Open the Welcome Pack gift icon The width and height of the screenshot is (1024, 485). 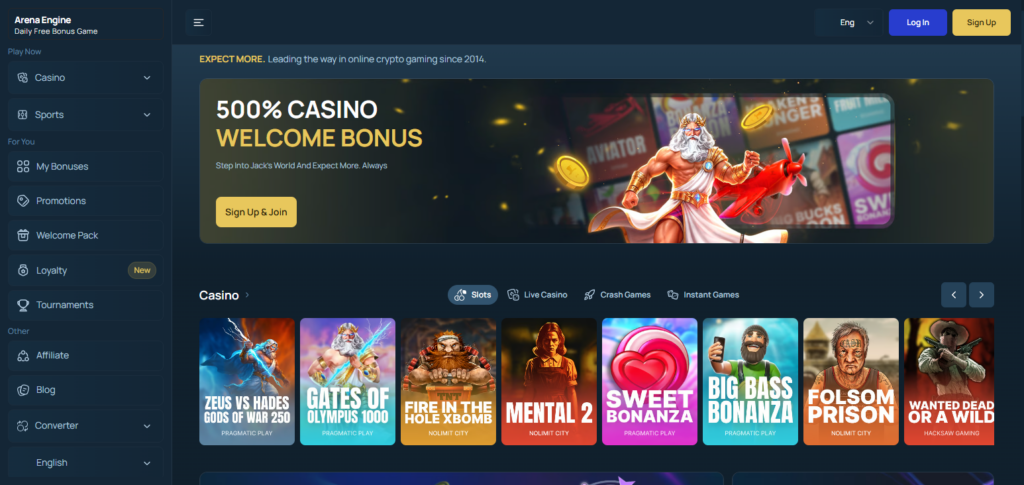coord(23,236)
